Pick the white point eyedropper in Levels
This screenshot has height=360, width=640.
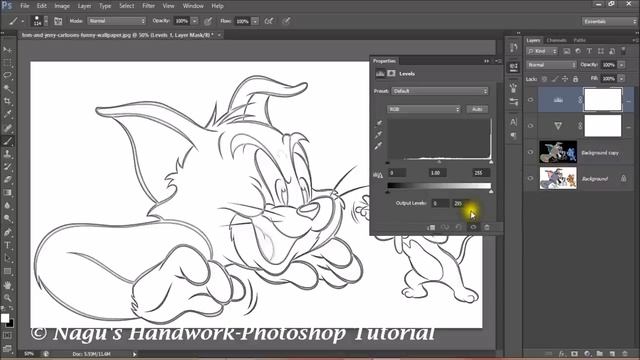point(379,146)
